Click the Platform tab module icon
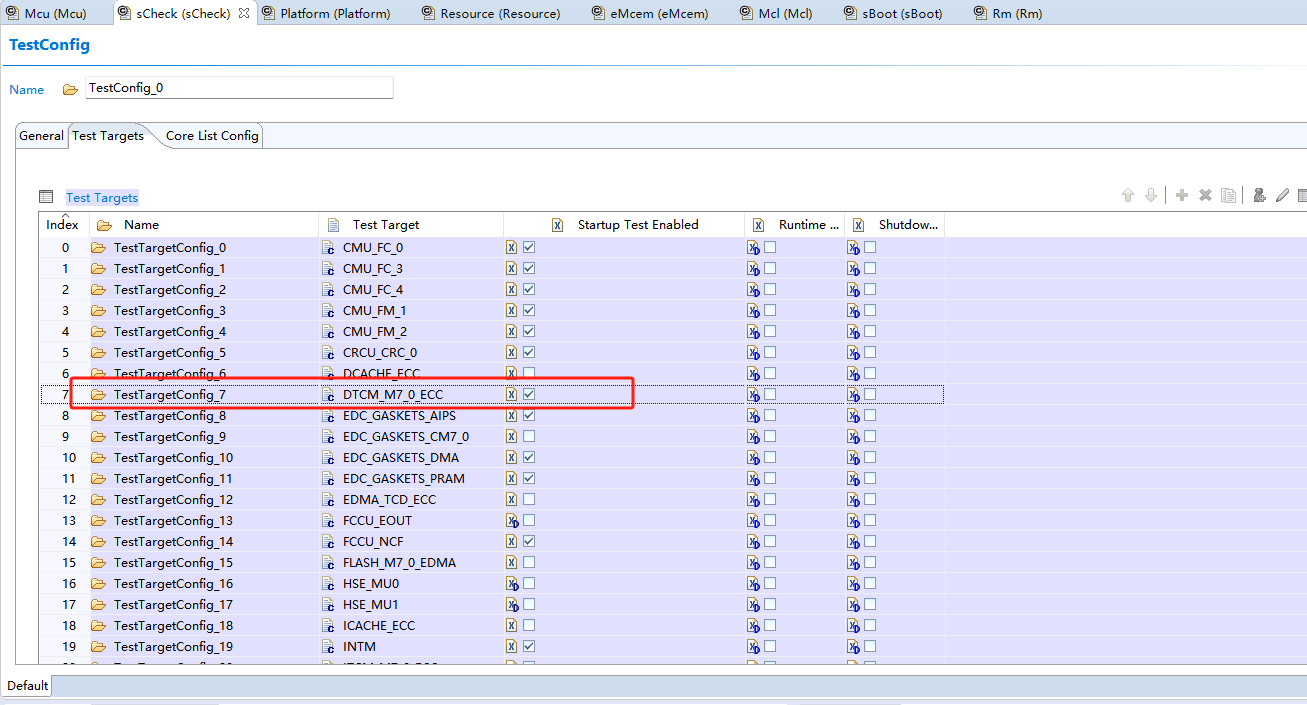1307x705 pixels. [268, 13]
